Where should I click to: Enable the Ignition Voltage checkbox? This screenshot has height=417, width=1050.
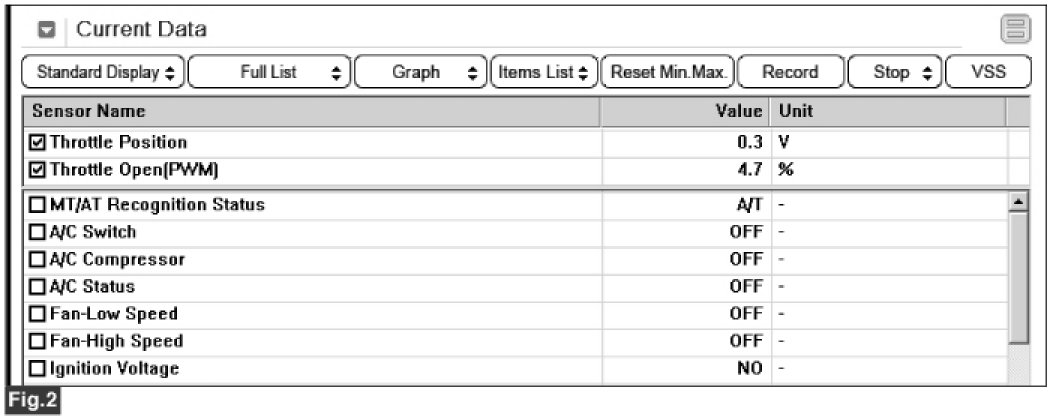pyautogui.click(x=39, y=369)
